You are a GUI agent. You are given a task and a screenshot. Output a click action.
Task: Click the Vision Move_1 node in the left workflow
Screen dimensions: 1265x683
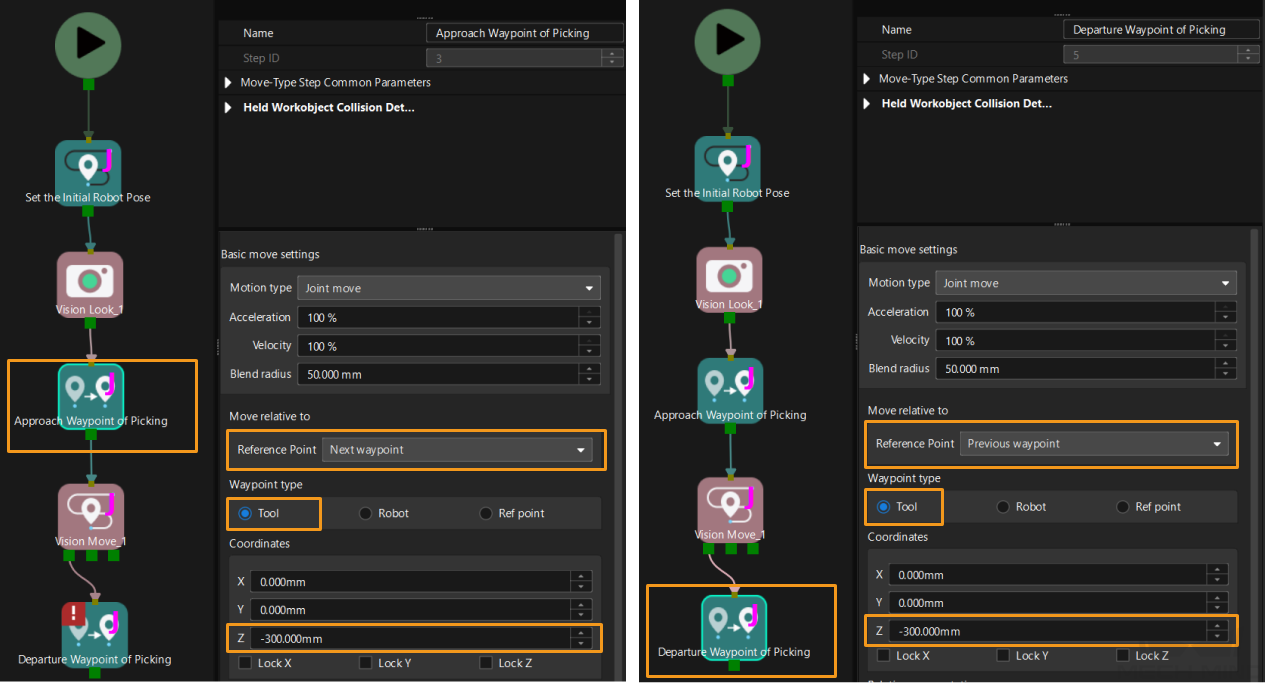click(x=91, y=510)
